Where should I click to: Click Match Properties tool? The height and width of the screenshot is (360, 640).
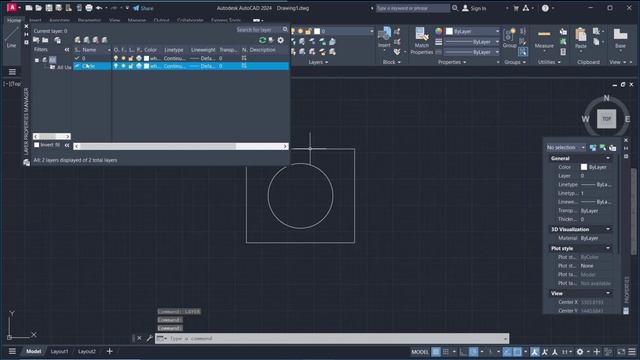[x=422, y=41]
